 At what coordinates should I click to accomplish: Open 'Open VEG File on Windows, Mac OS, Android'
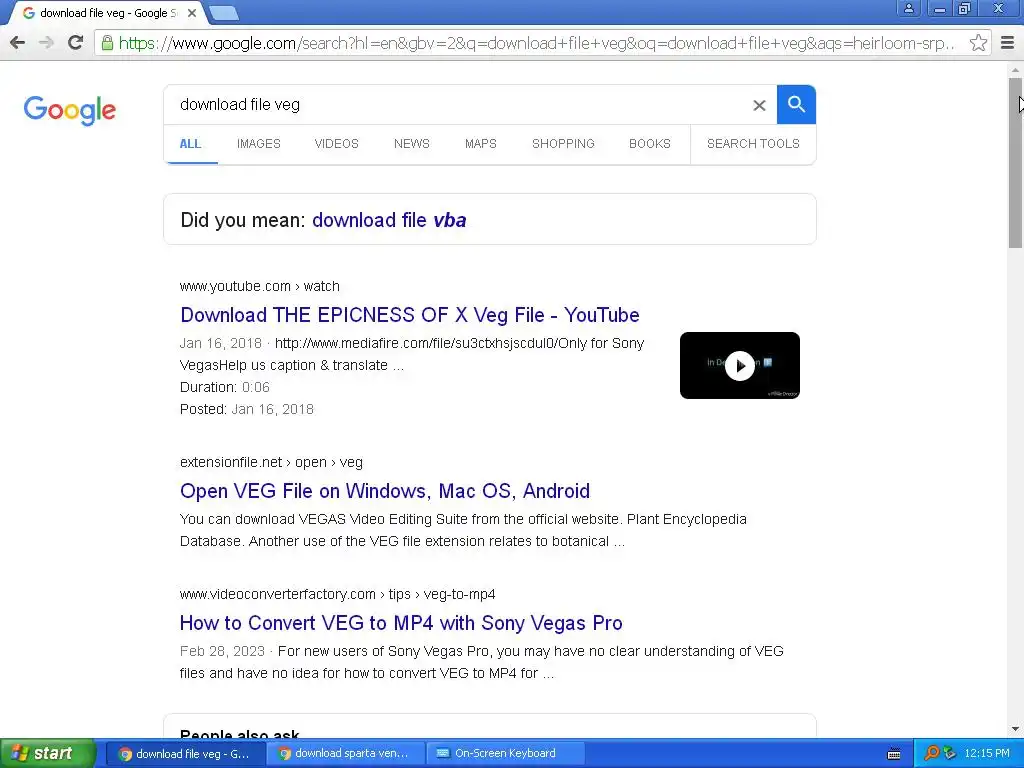(x=385, y=491)
